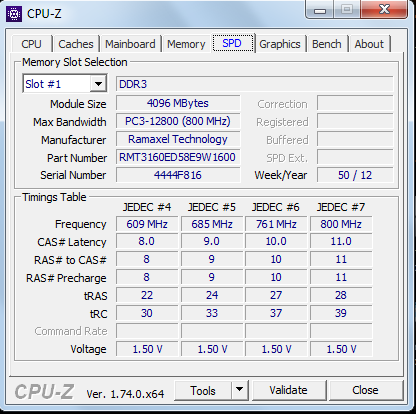Click the empty Registered field
The height and width of the screenshot is (414, 416).
355,121
